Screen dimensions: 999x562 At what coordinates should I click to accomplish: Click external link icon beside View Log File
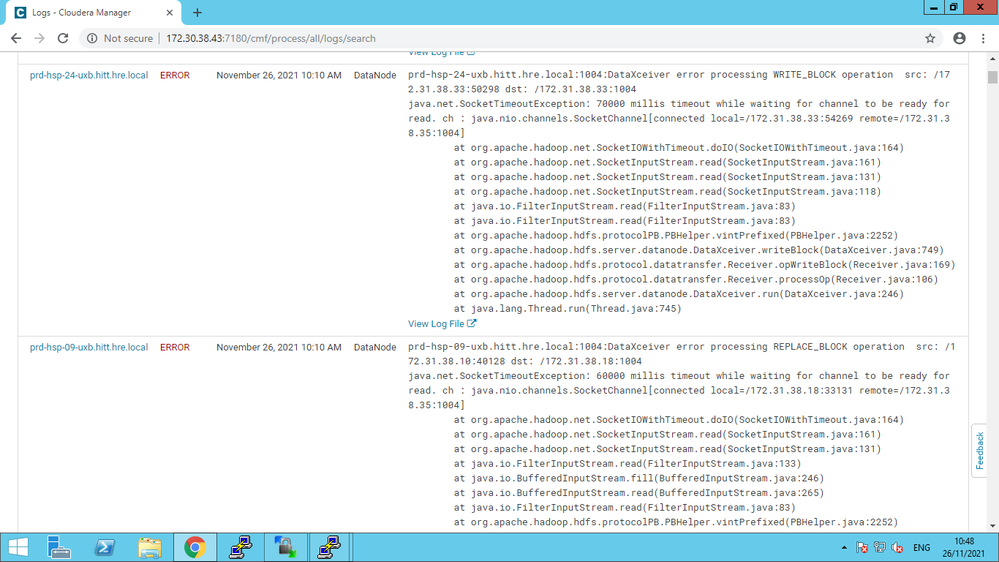[471, 323]
